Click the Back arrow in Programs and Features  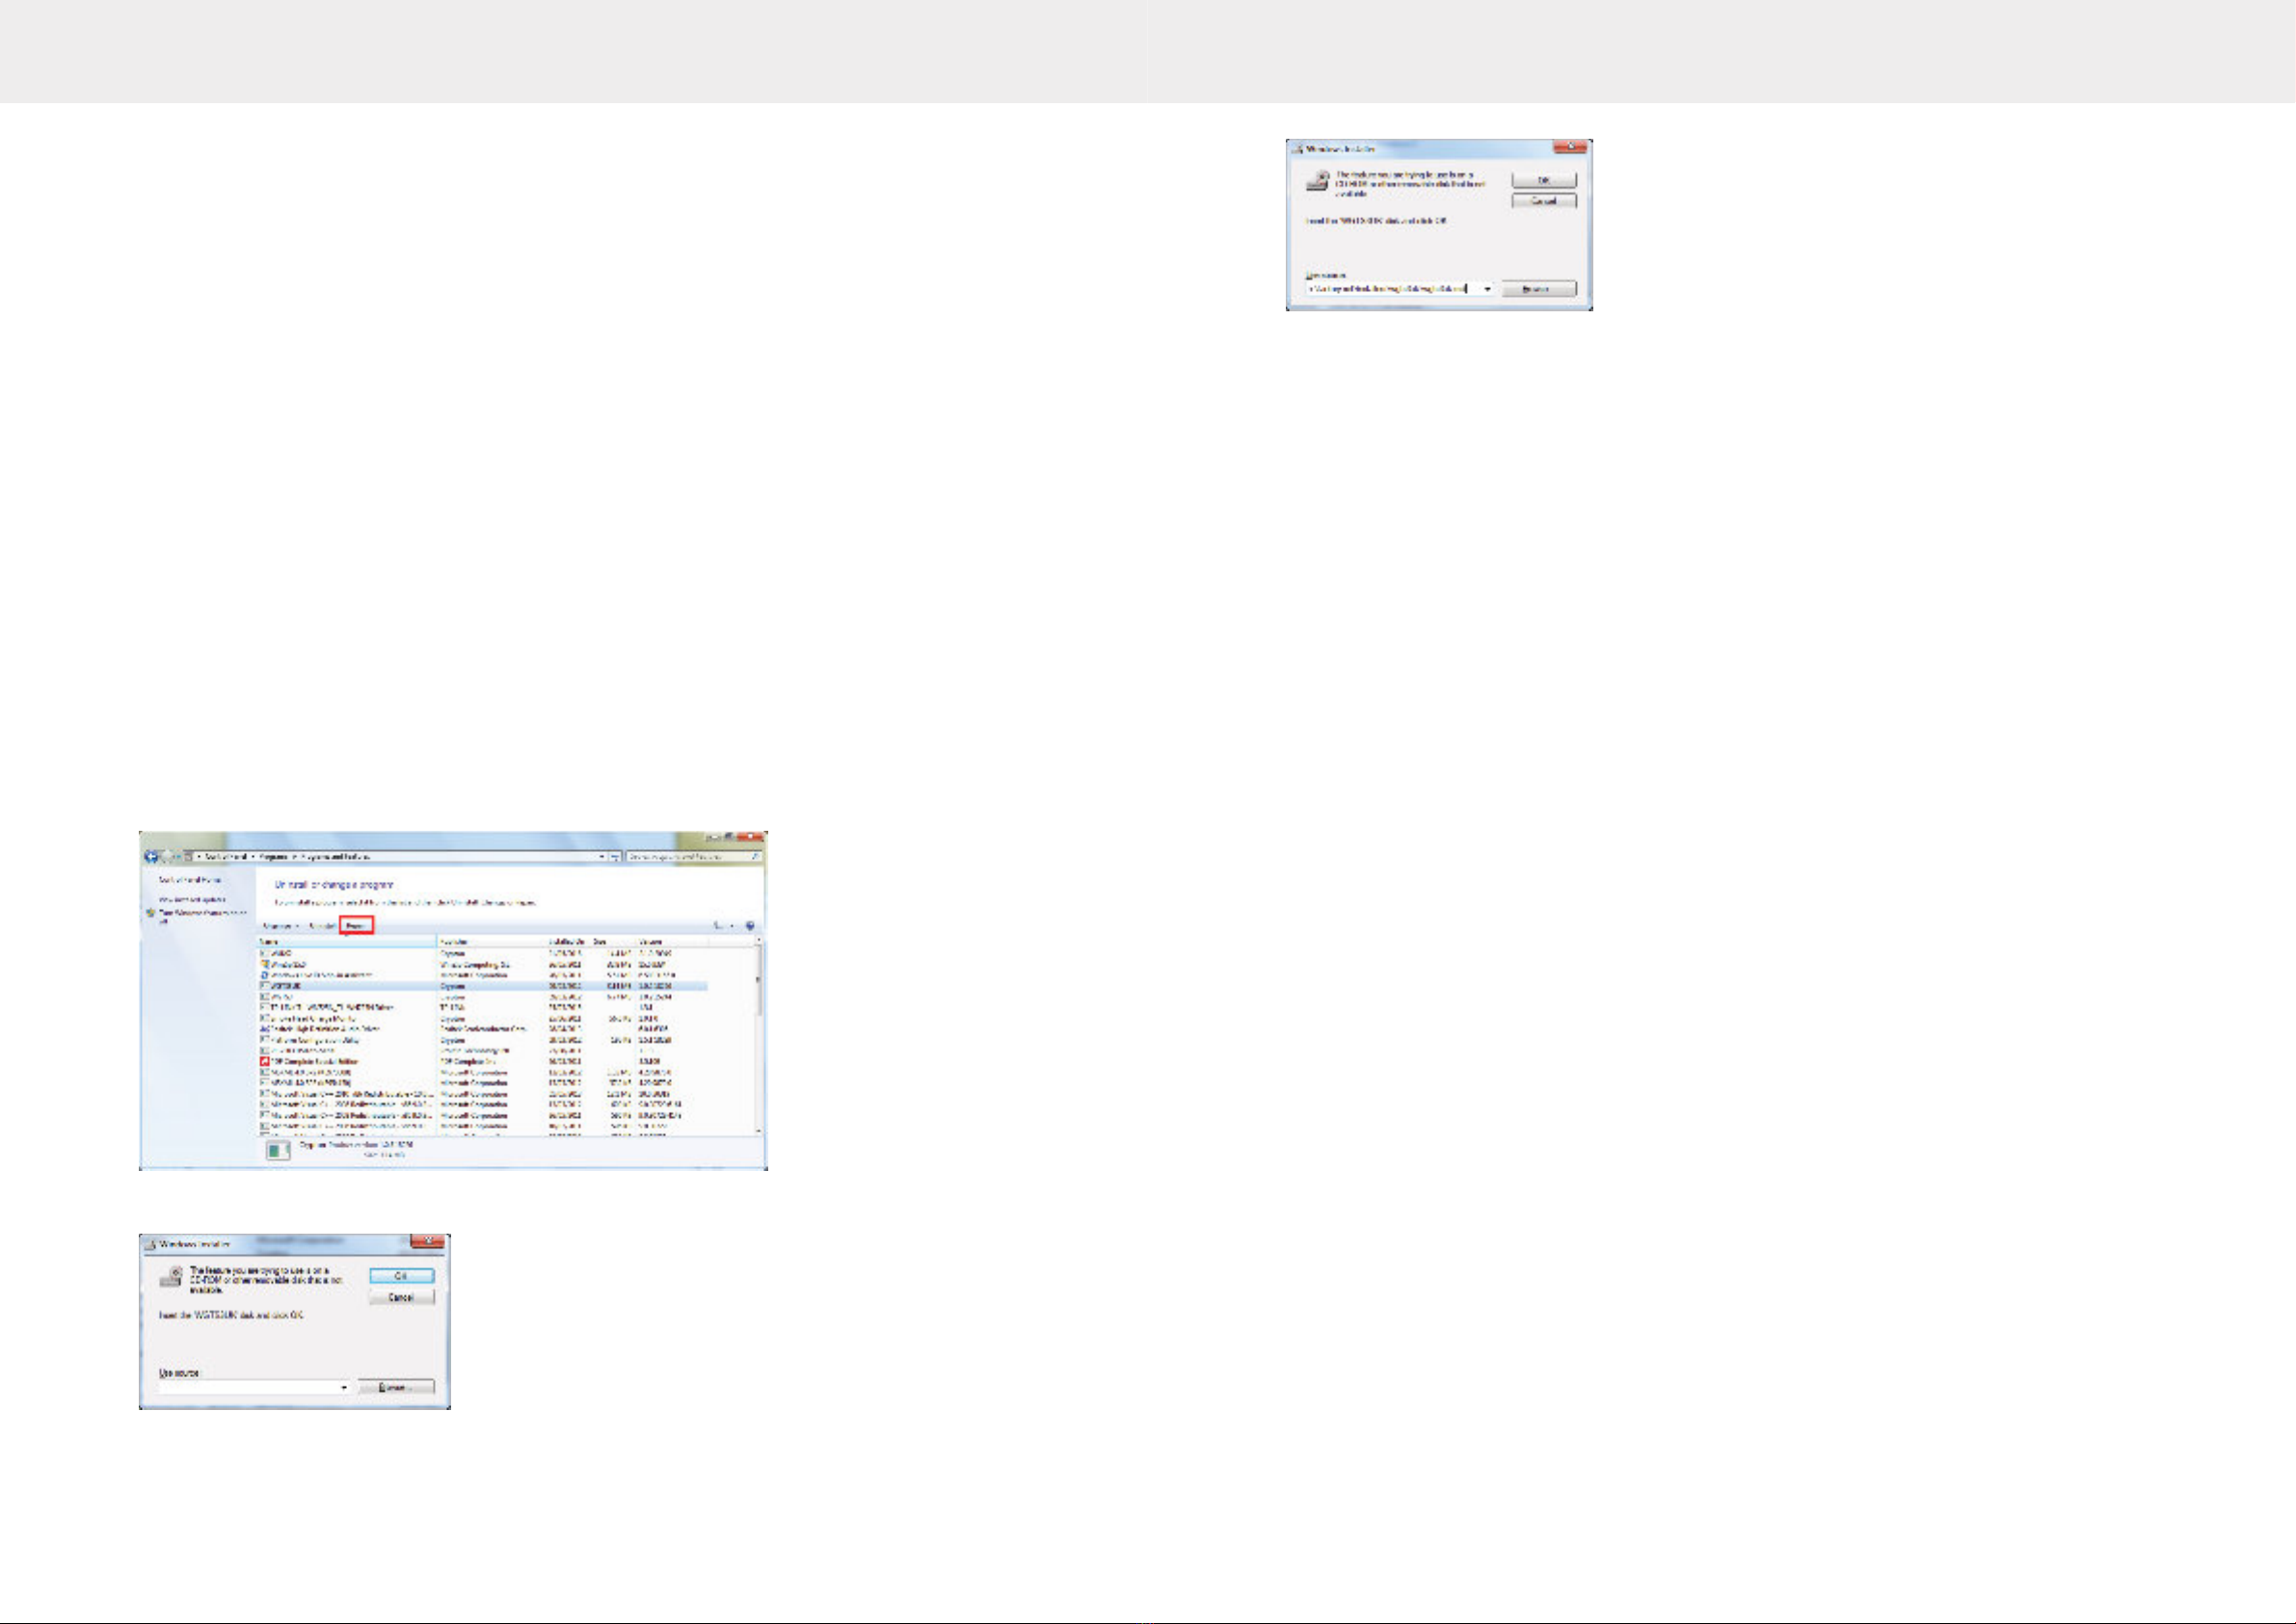click(151, 857)
